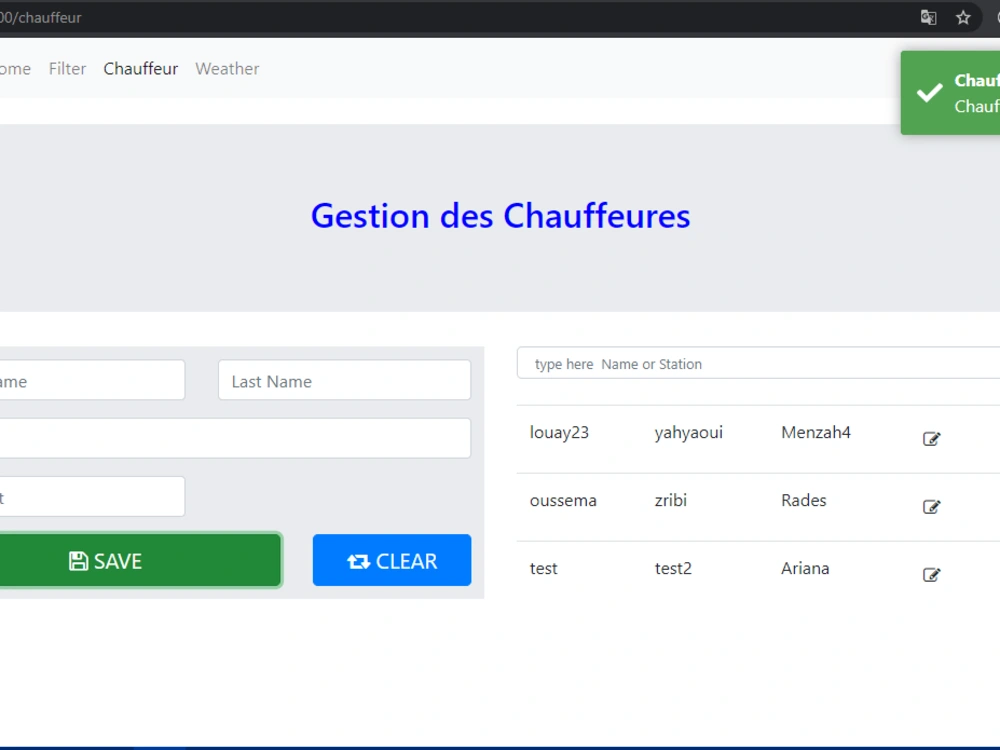Select the 'test2' cell

pyautogui.click(x=673, y=568)
